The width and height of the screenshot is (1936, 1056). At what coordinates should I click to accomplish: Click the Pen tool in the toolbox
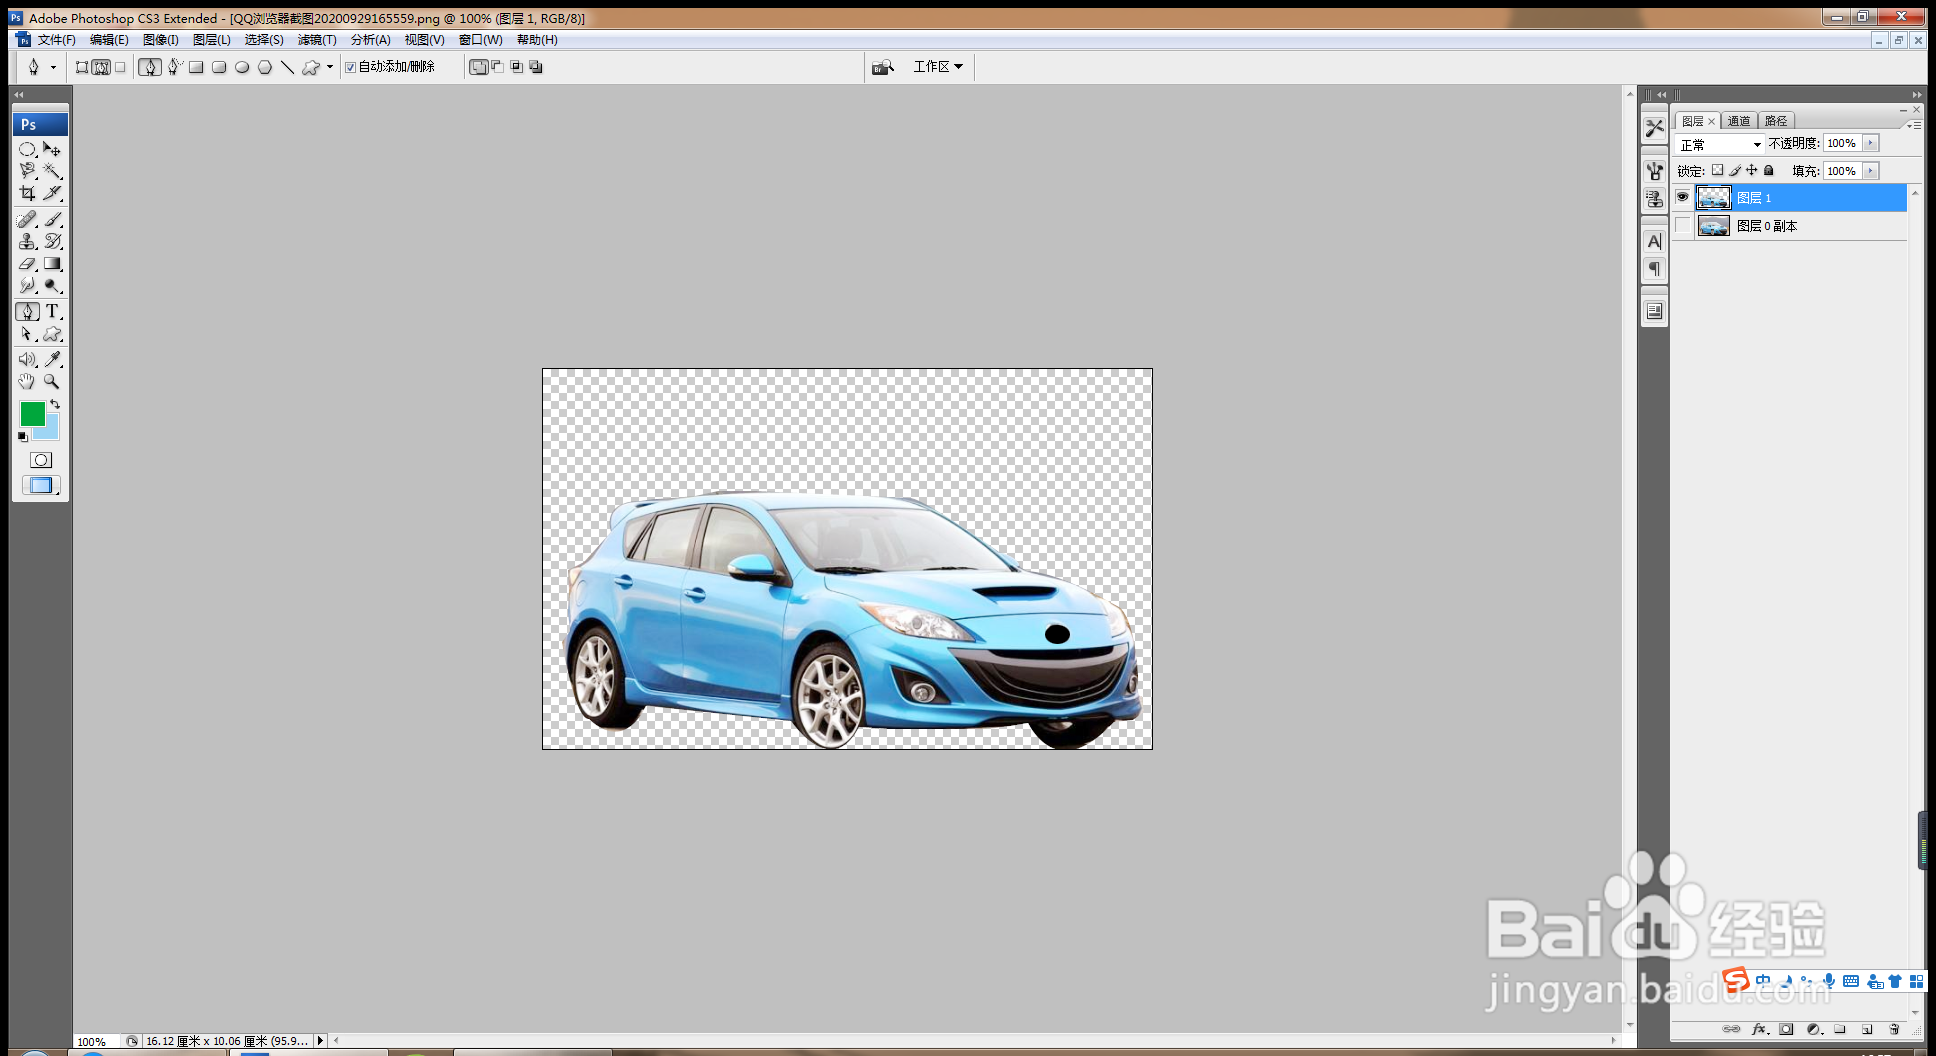[27, 312]
